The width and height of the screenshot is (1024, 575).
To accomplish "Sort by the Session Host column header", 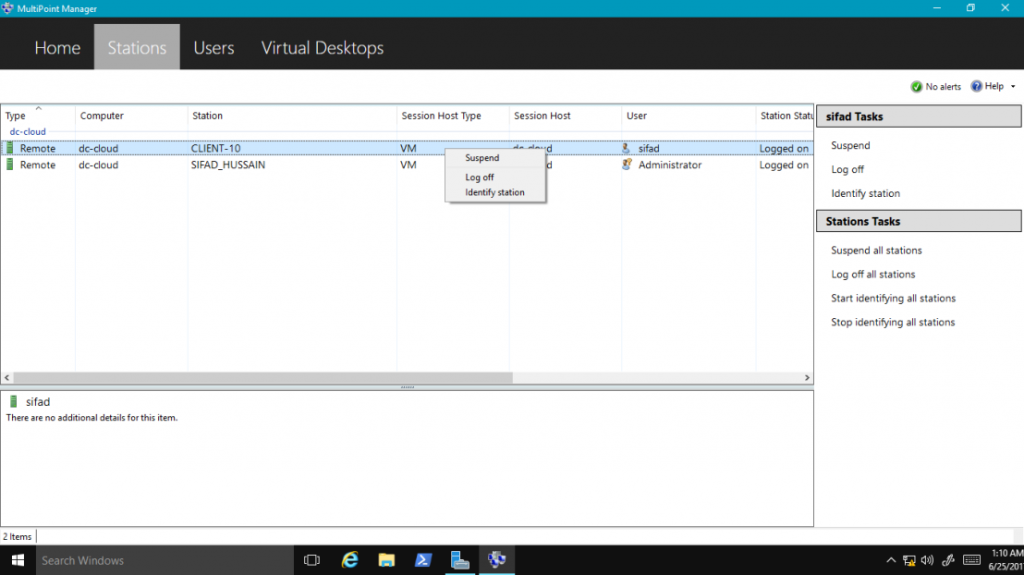I will click(x=565, y=116).
